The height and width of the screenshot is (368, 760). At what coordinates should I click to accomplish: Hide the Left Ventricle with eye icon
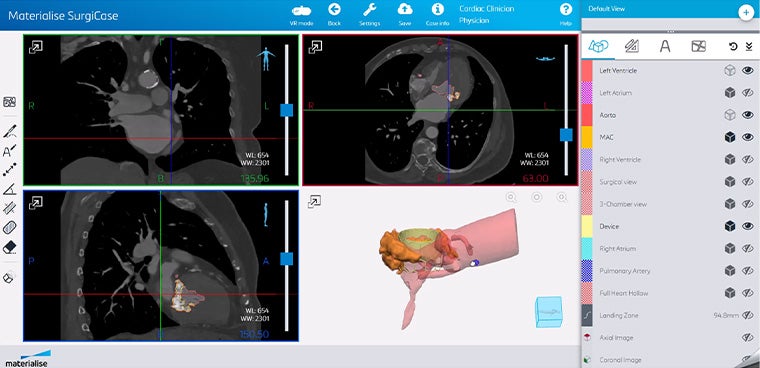pos(748,71)
